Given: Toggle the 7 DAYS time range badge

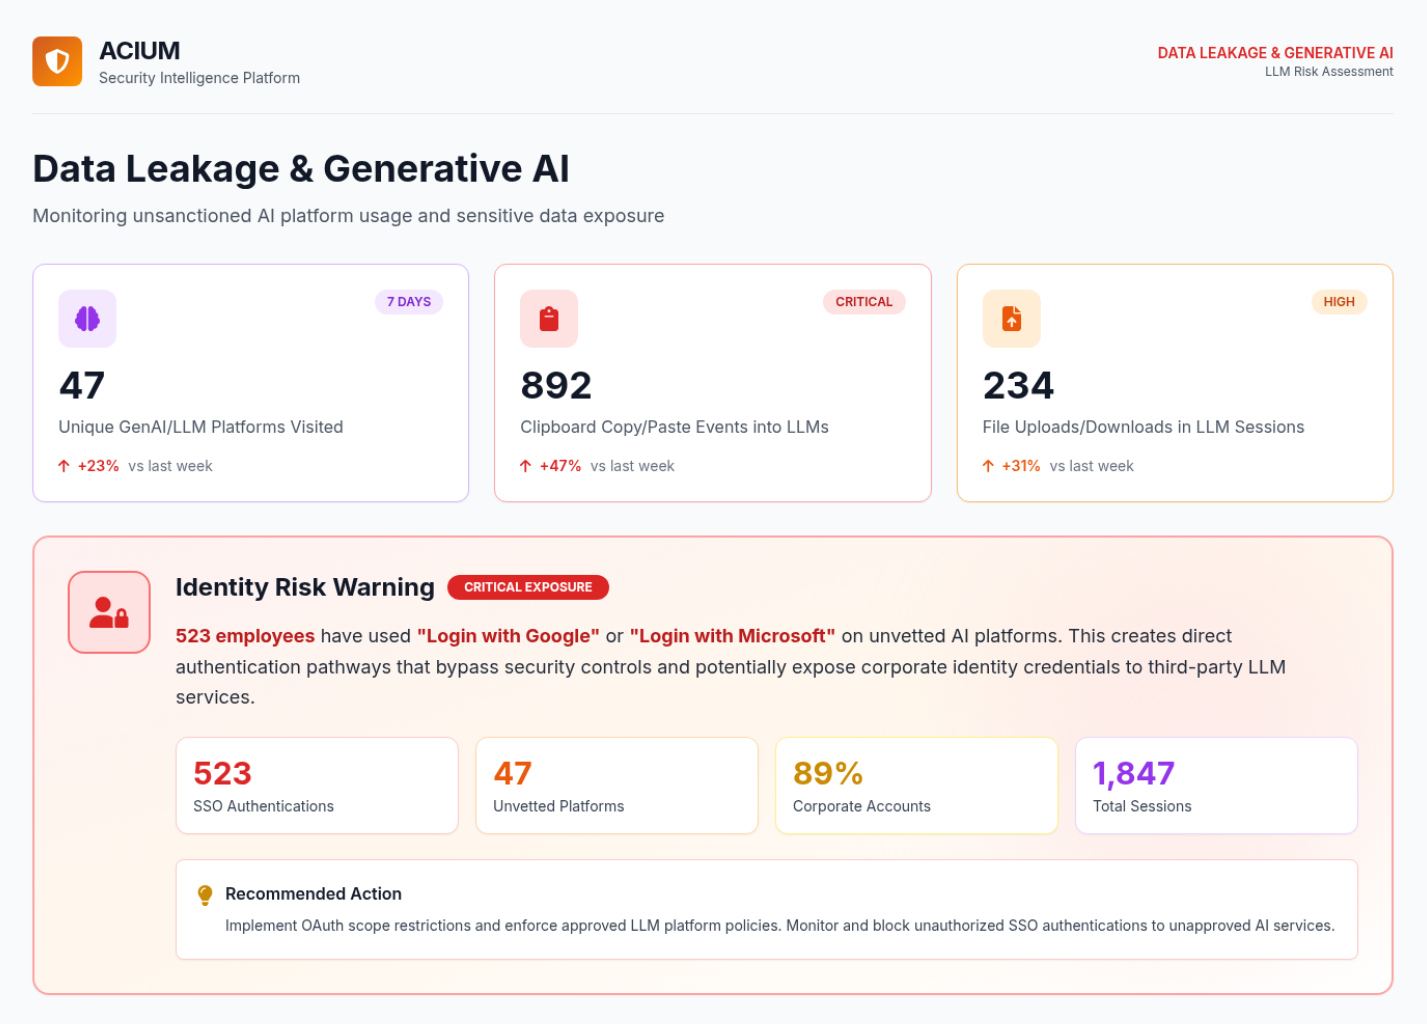Looking at the screenshot, I should point(409,301).
